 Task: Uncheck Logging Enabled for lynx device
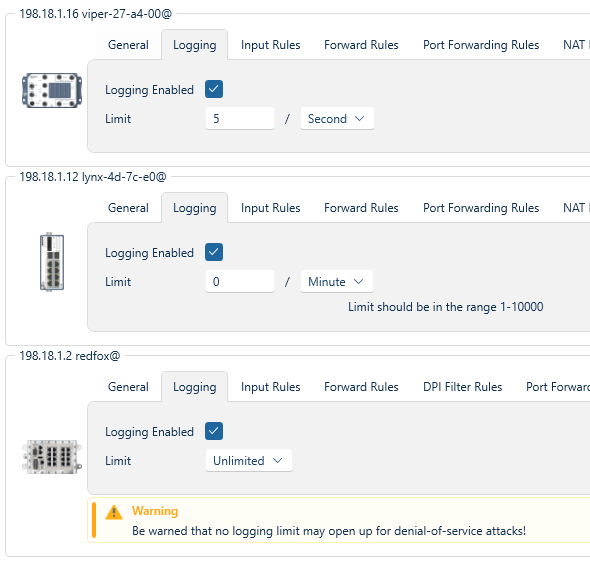coord(214,252)
